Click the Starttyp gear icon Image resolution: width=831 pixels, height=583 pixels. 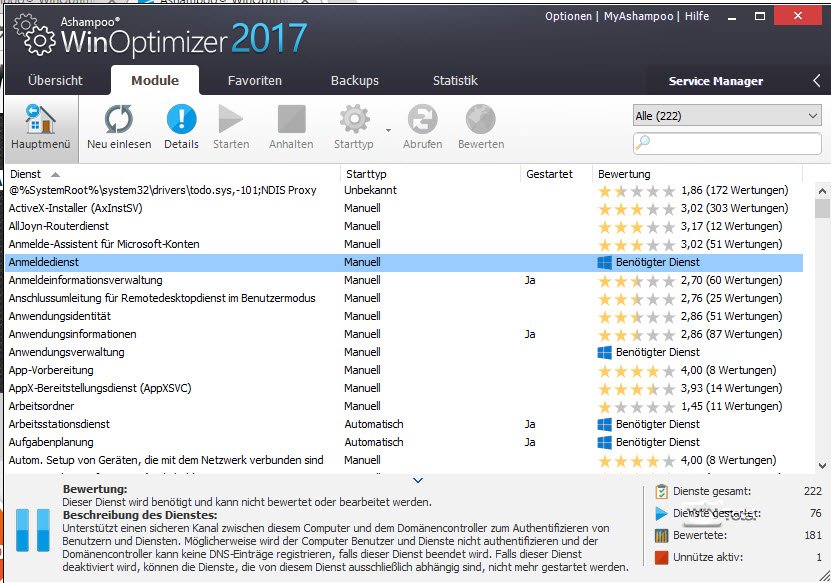click(354, 119)
